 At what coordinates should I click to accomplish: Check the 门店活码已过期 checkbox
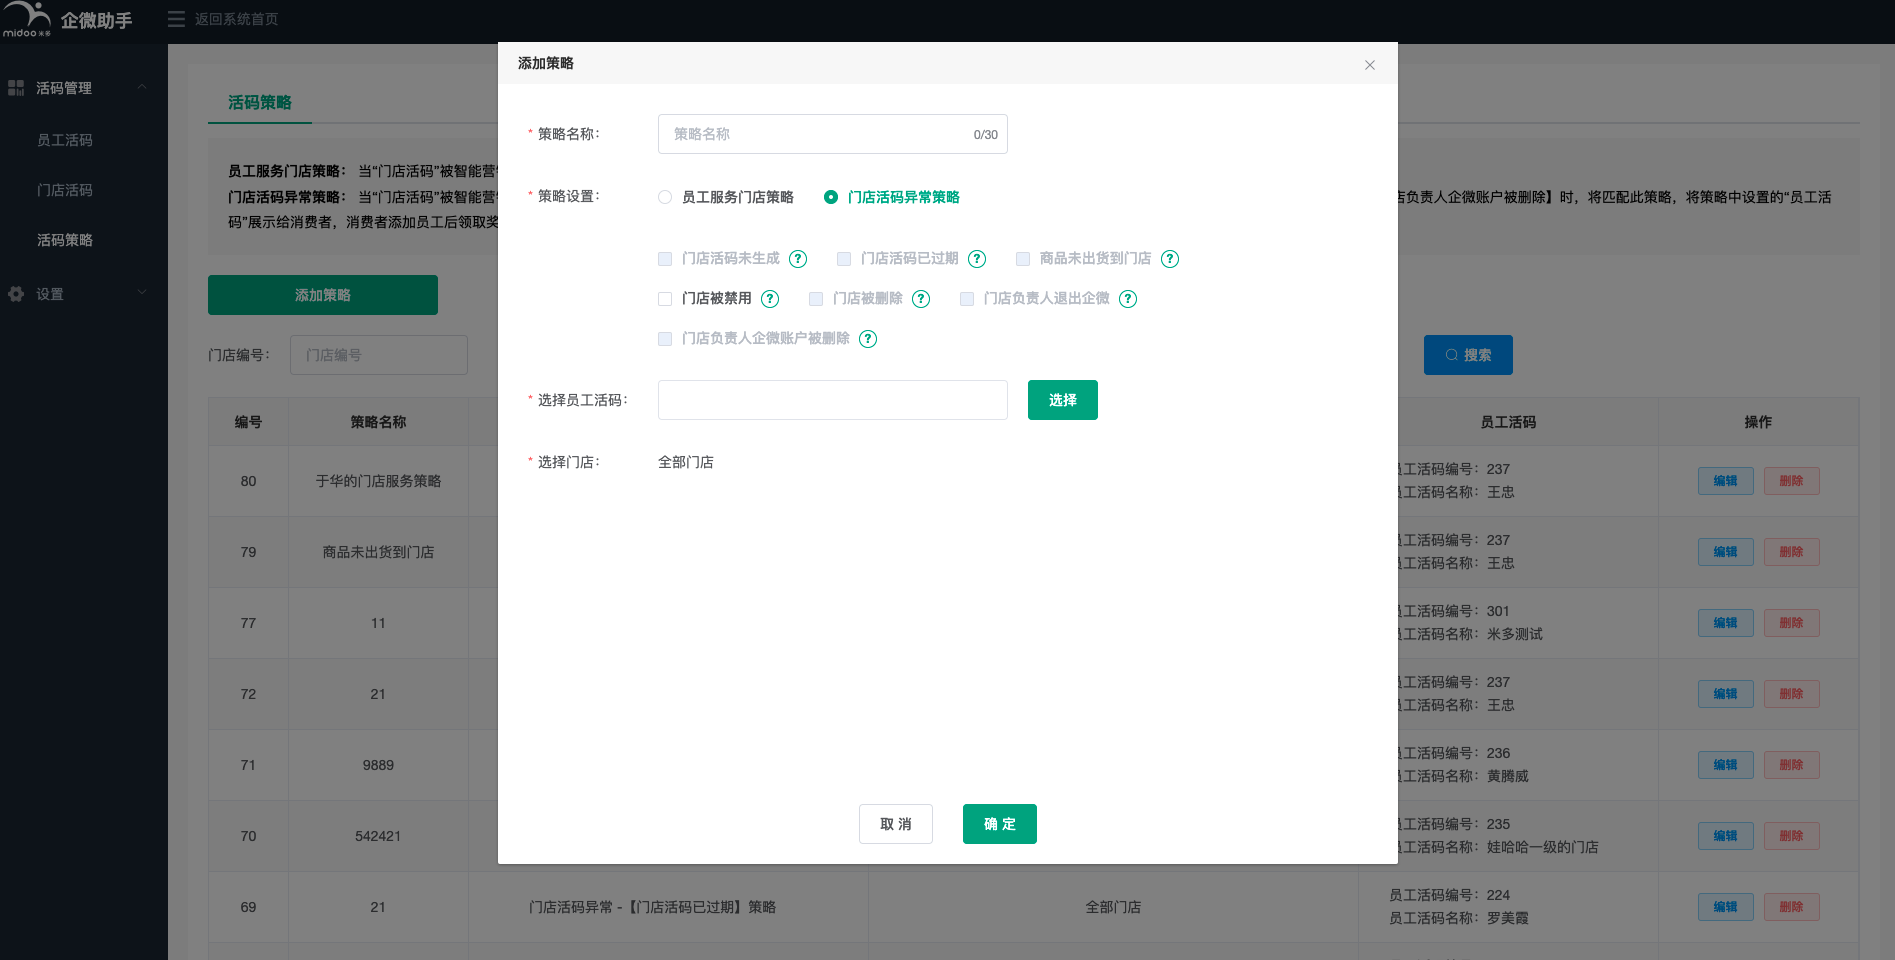844,259
